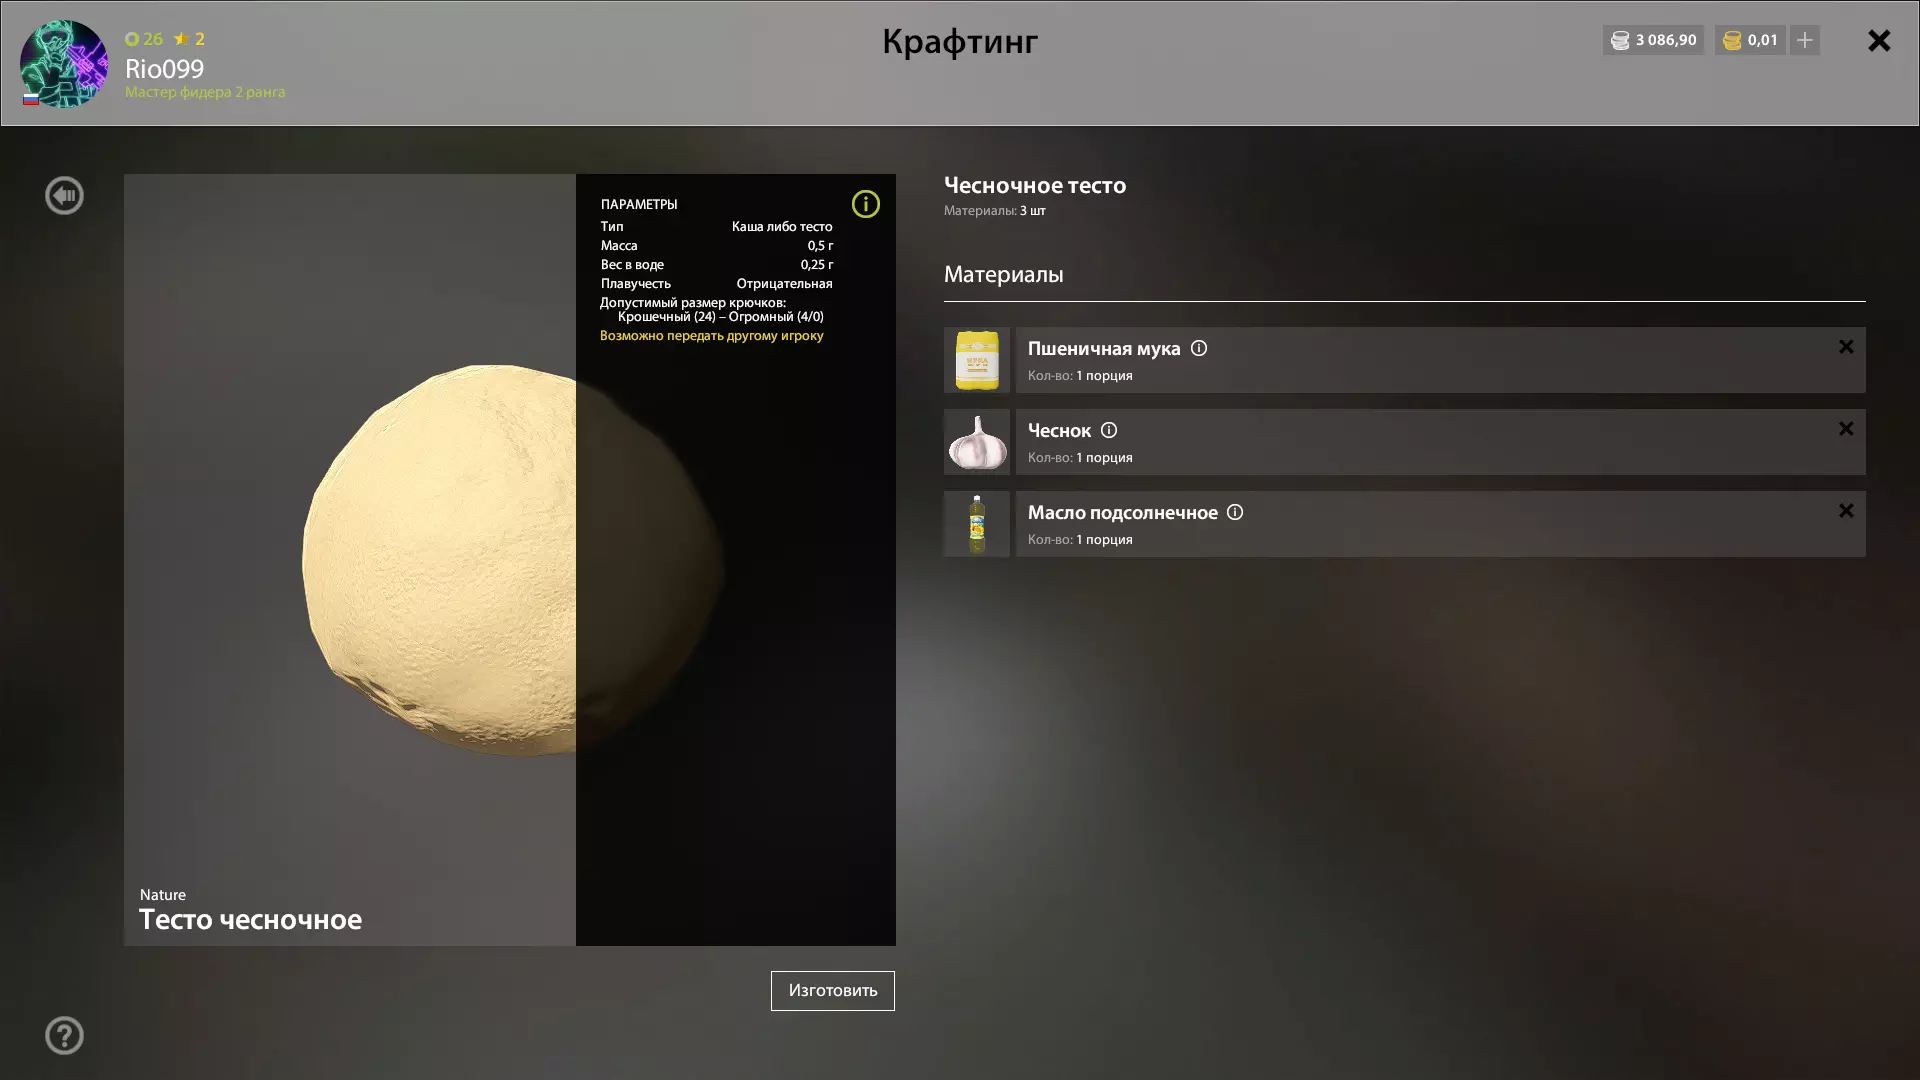Click the Rio099 player name
Image resolution: width=1920 pixels, height=1080 pixels.
click(x=164, y=69)
